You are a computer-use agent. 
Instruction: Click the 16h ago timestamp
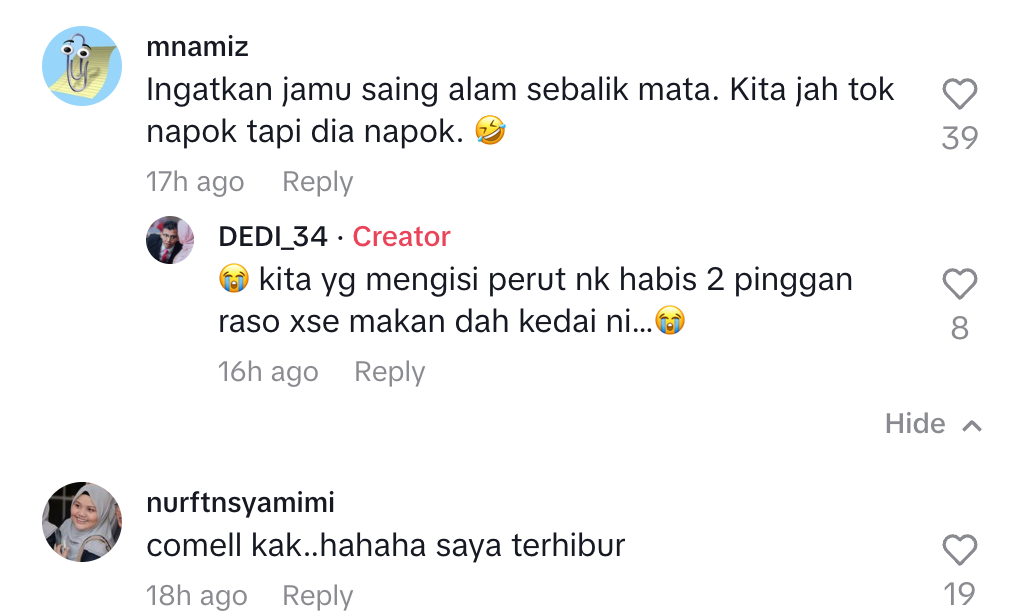click(268, 372)
